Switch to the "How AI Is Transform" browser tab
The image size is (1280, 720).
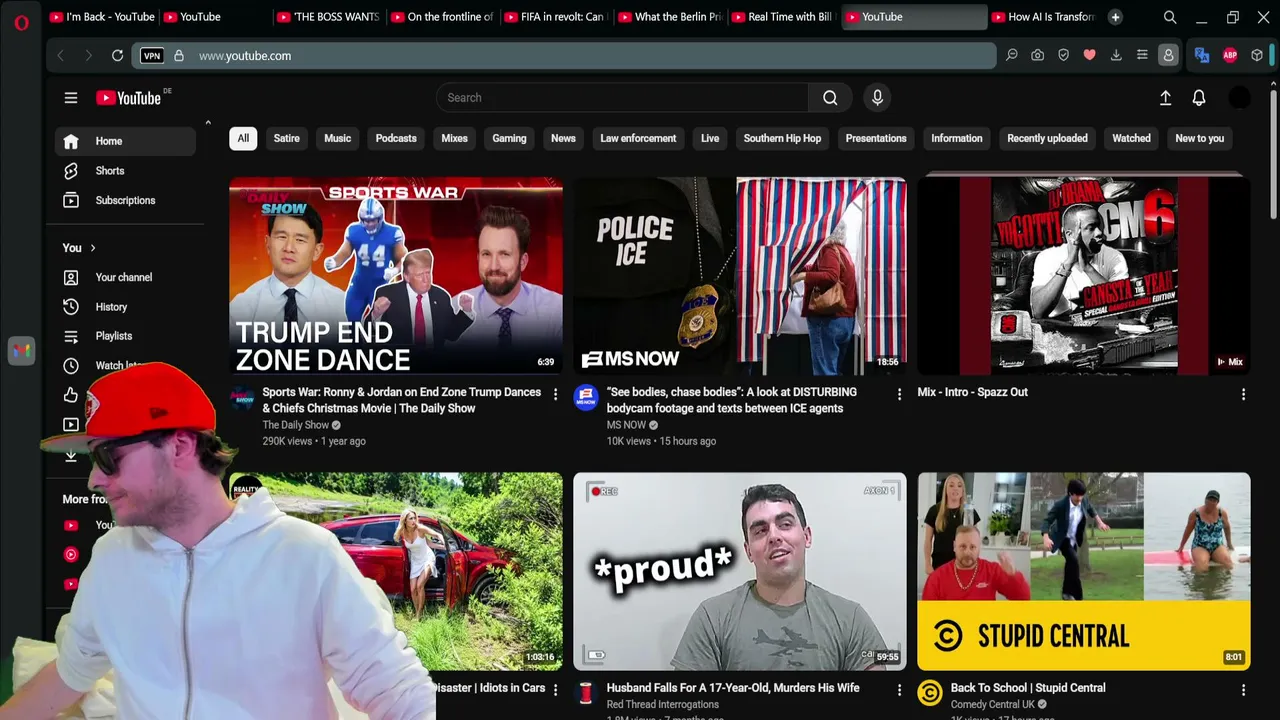click(x=1043, y=17)
